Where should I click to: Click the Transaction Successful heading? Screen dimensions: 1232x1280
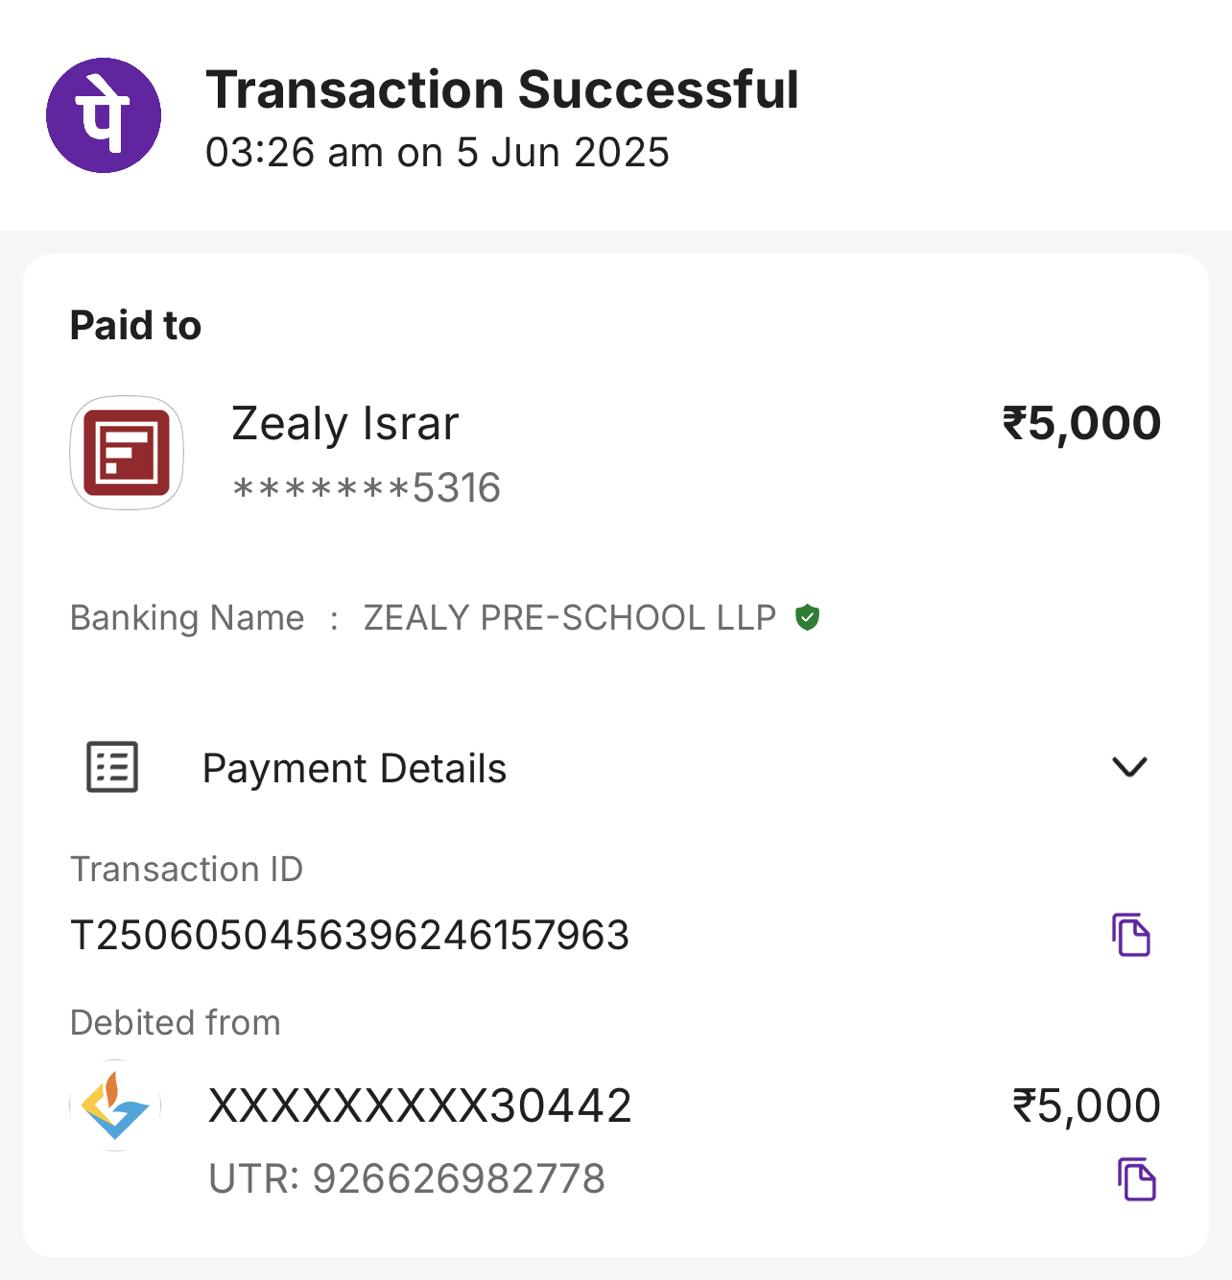click(x=502, y=90)
